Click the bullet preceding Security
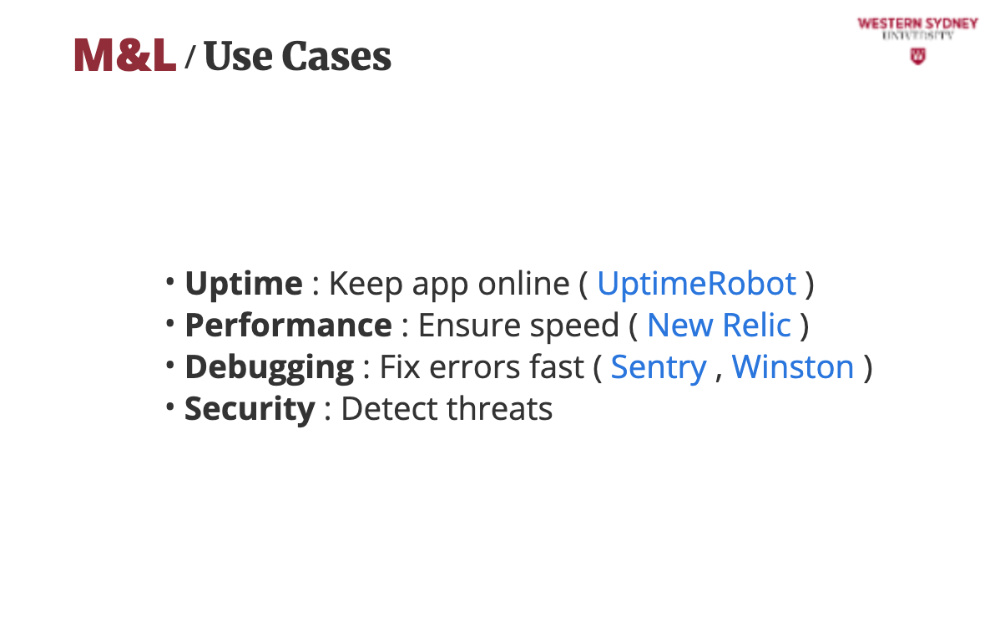Screen dimensions: 1000x624 (172, 408)
